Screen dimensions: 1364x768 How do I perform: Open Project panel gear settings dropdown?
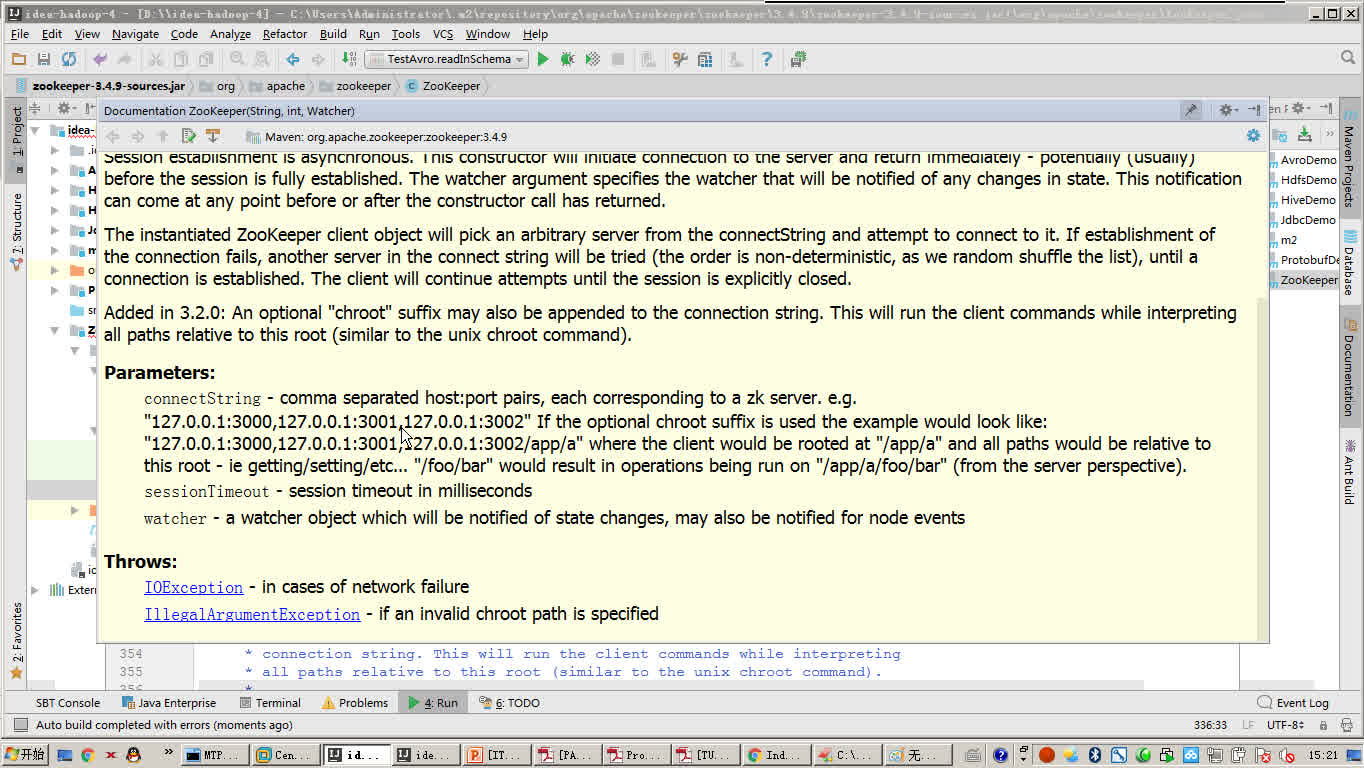pos(65,108)
